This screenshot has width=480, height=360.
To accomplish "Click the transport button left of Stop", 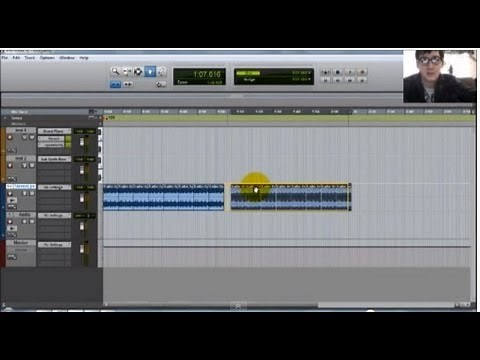I will (x=325, y=72).
